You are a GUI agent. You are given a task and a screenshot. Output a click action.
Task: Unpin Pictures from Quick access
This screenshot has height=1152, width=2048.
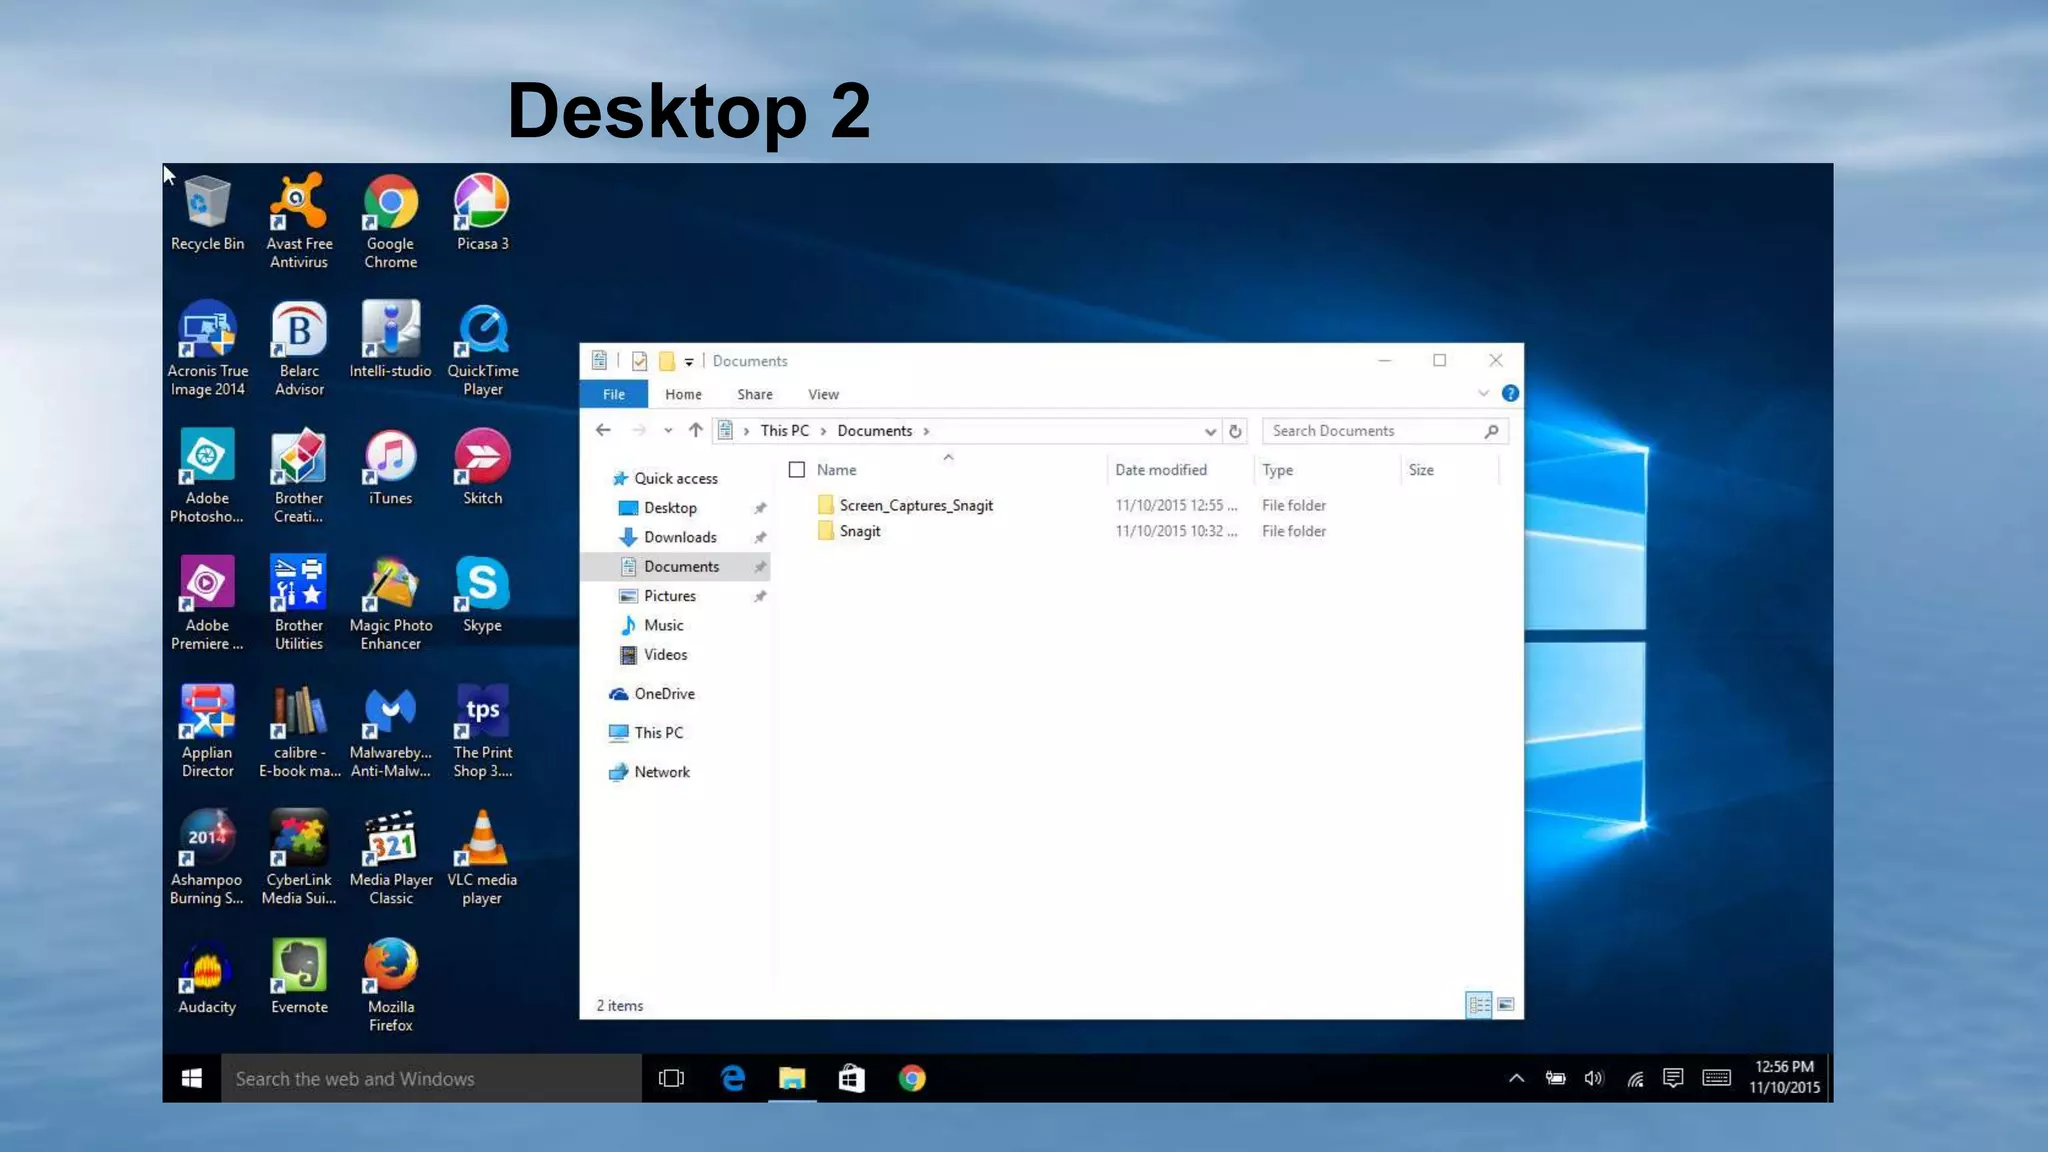760,596
